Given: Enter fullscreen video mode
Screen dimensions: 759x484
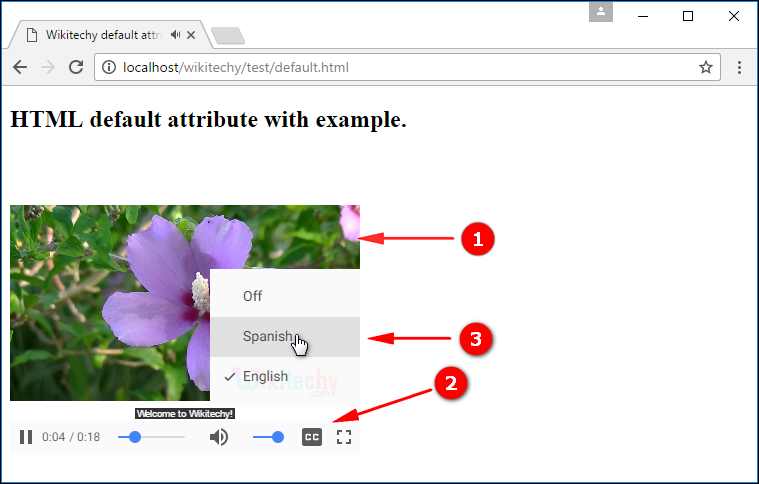Looking at the screenshot, I should (344, 437).
